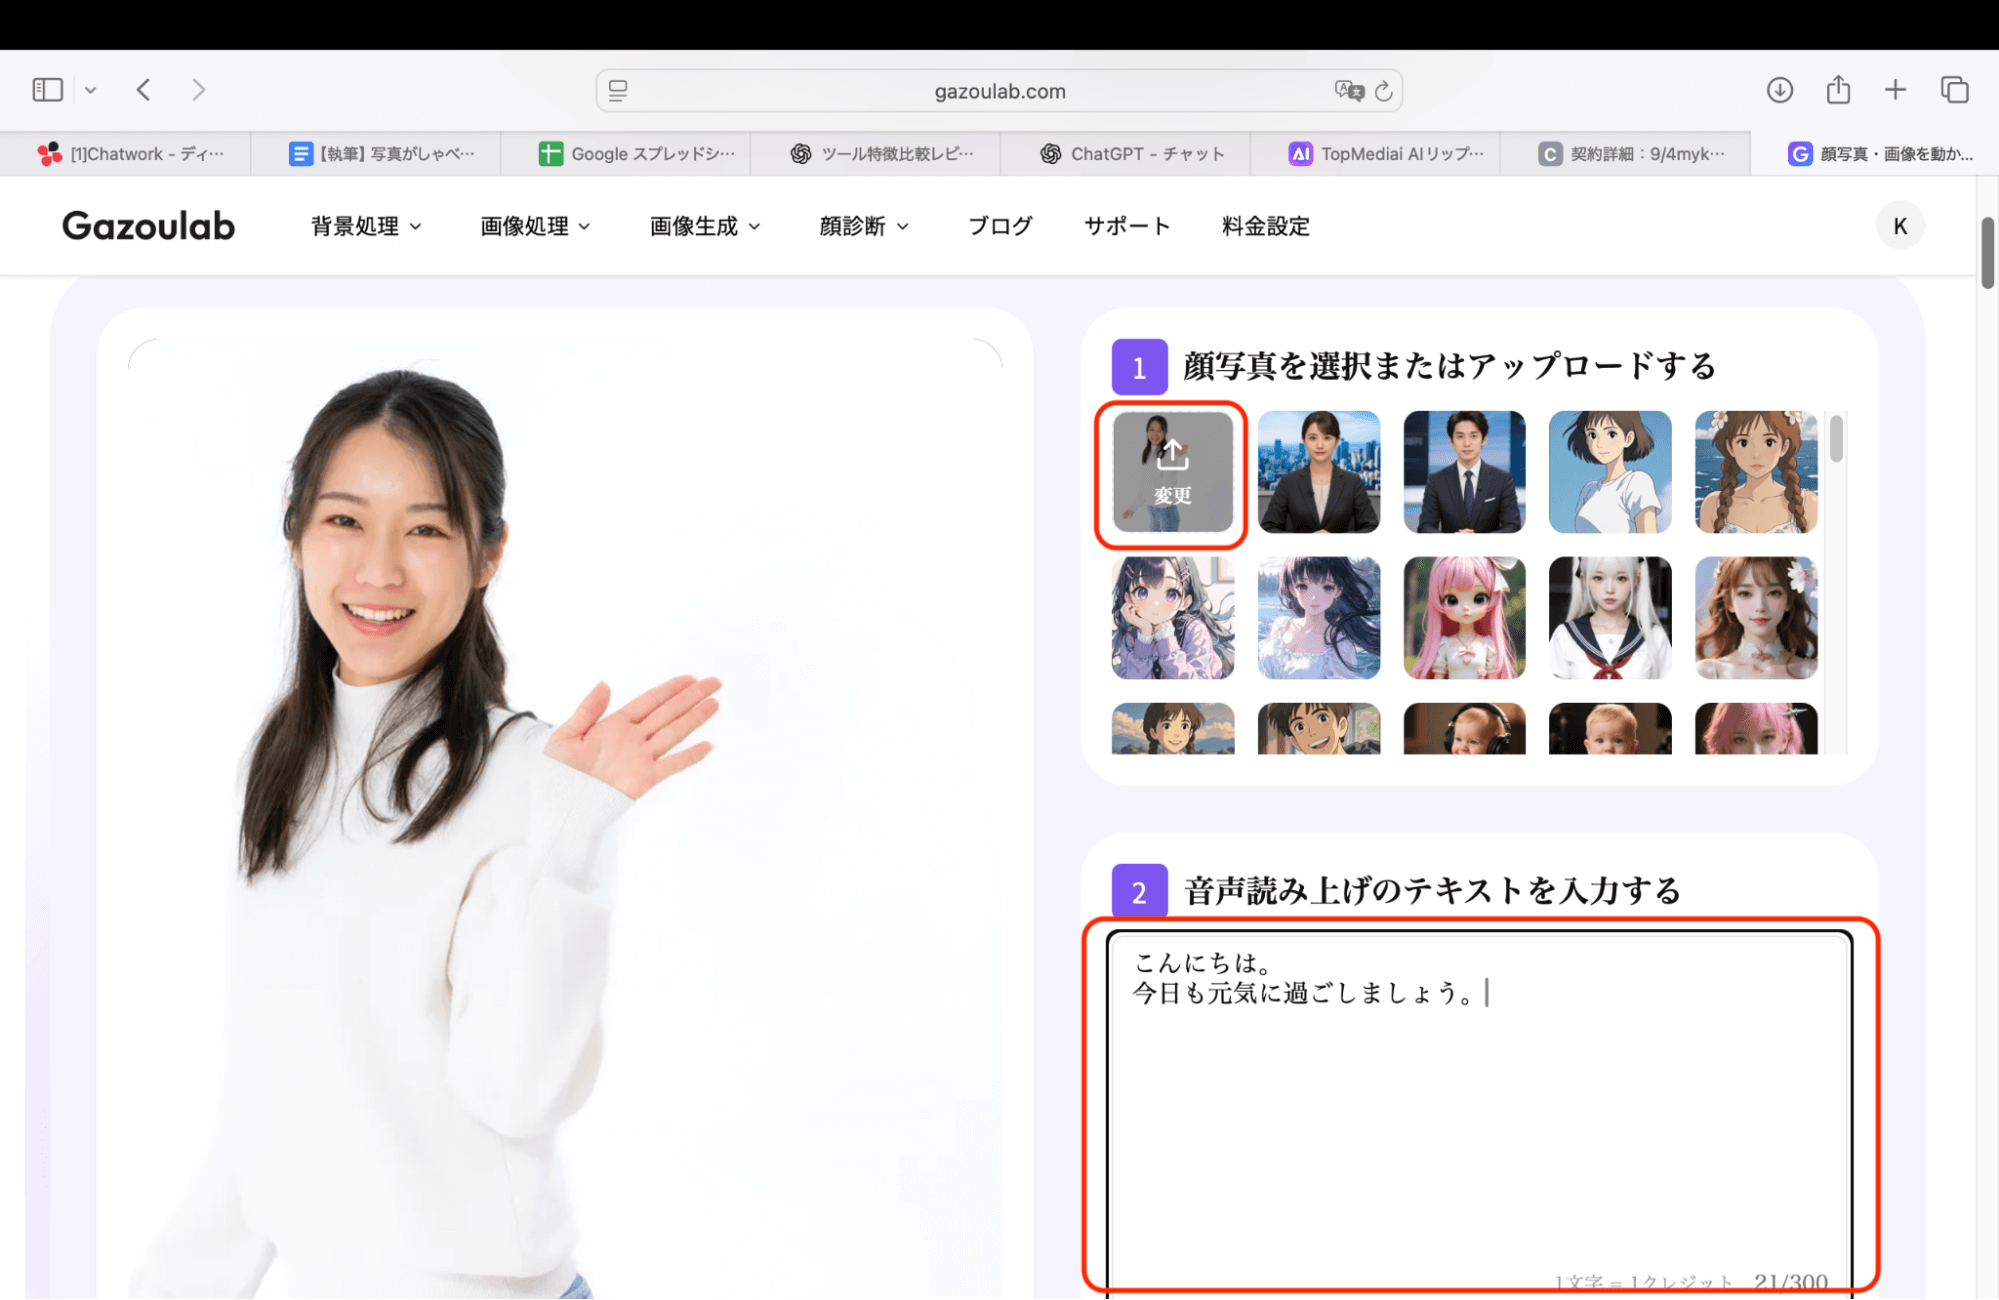Go to the 料金設定 page
The height and width of the screenshot is (1300, 1999).
[x=1264, y=226]
